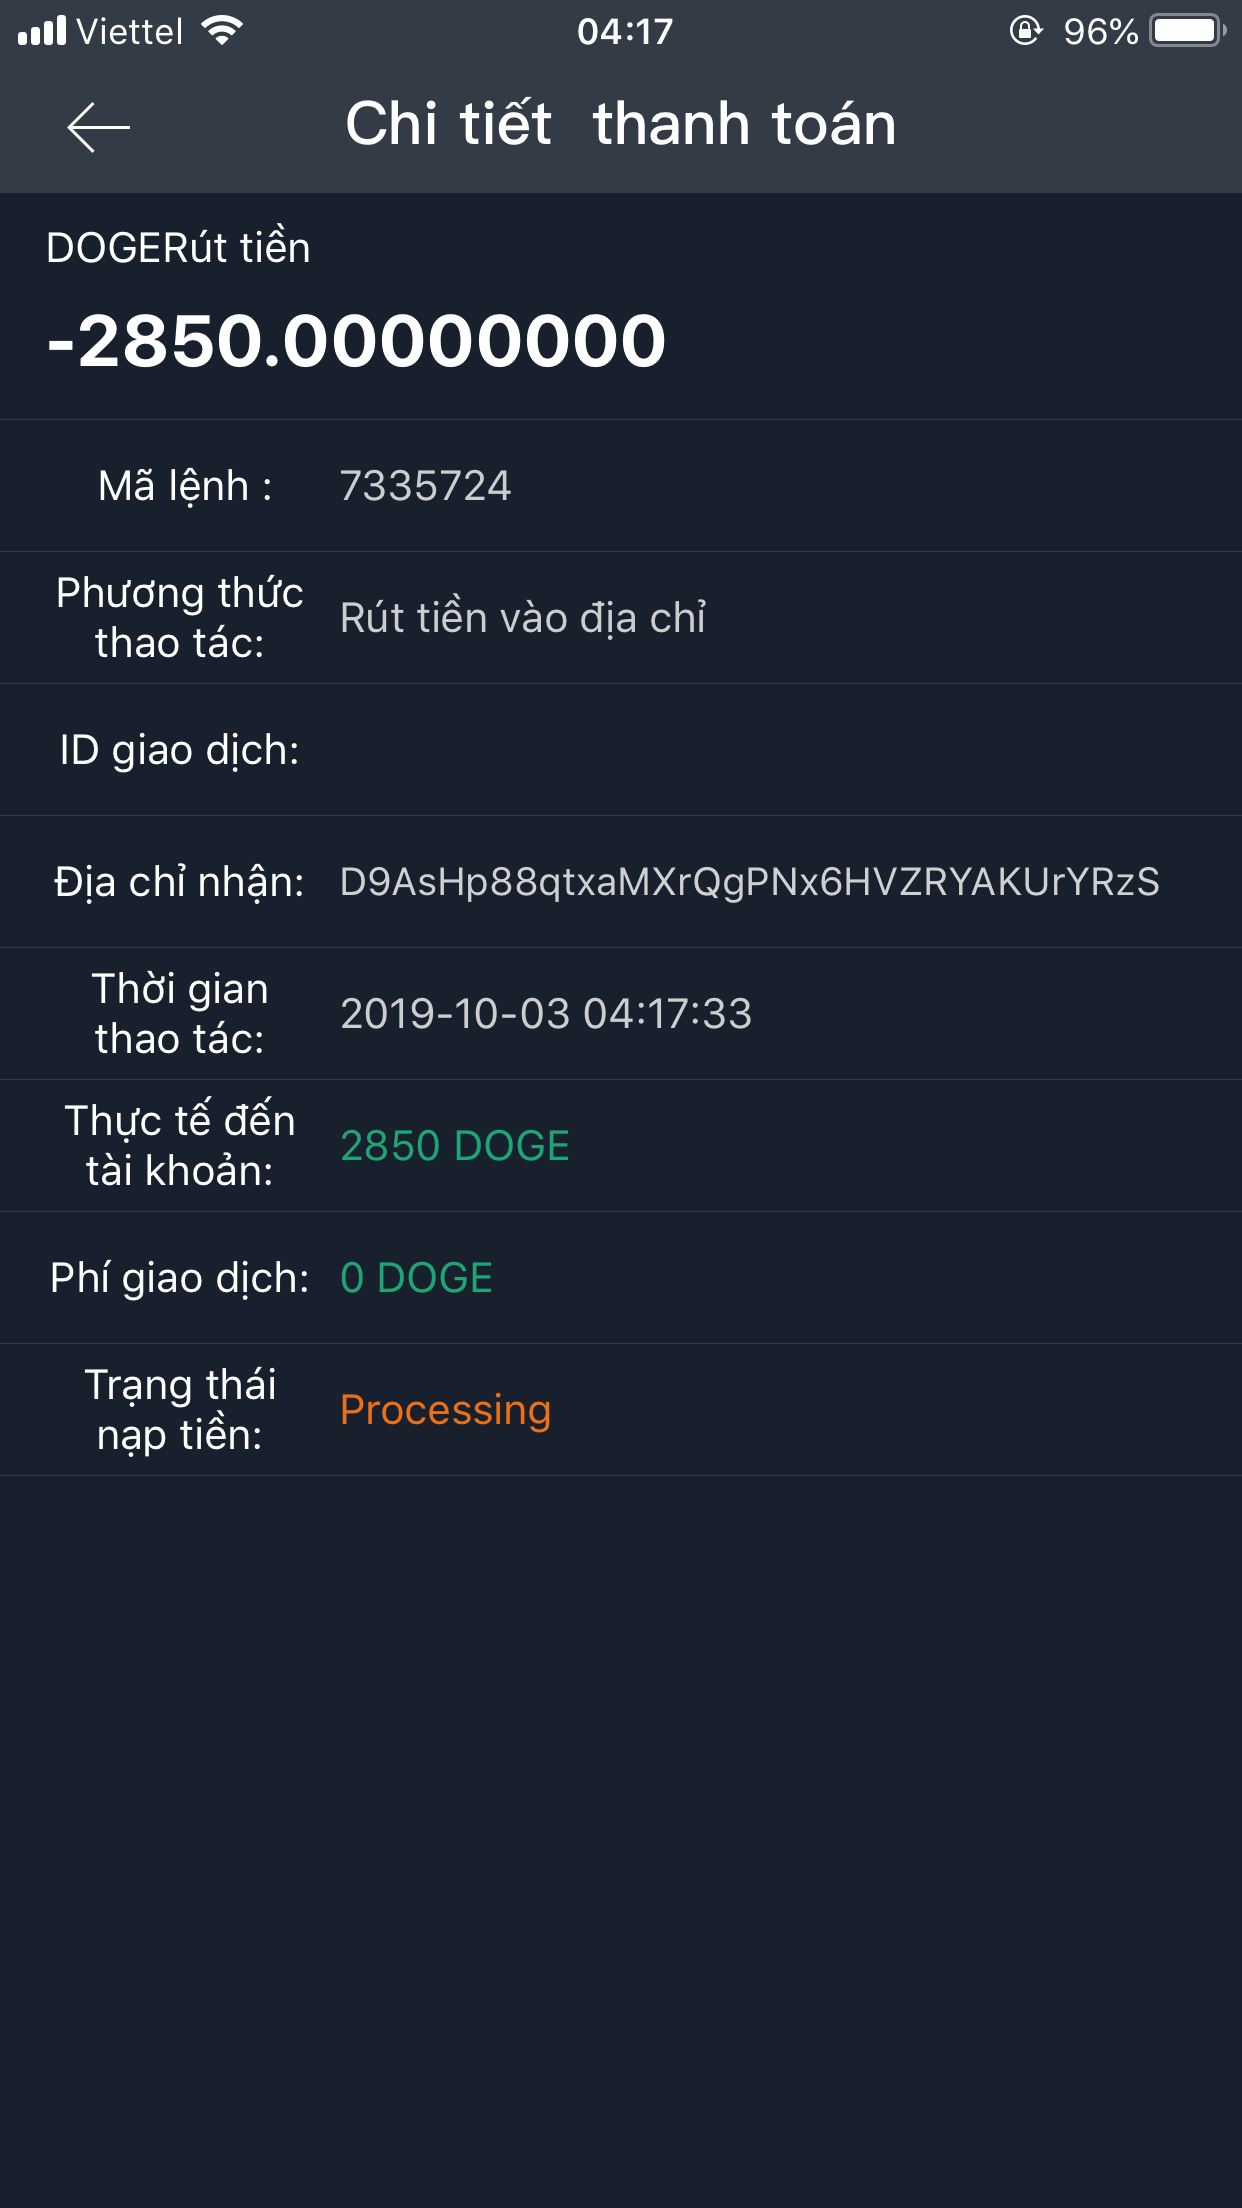Tap the order number 7335724
1242x2208 pixels.
pos(425,486)
